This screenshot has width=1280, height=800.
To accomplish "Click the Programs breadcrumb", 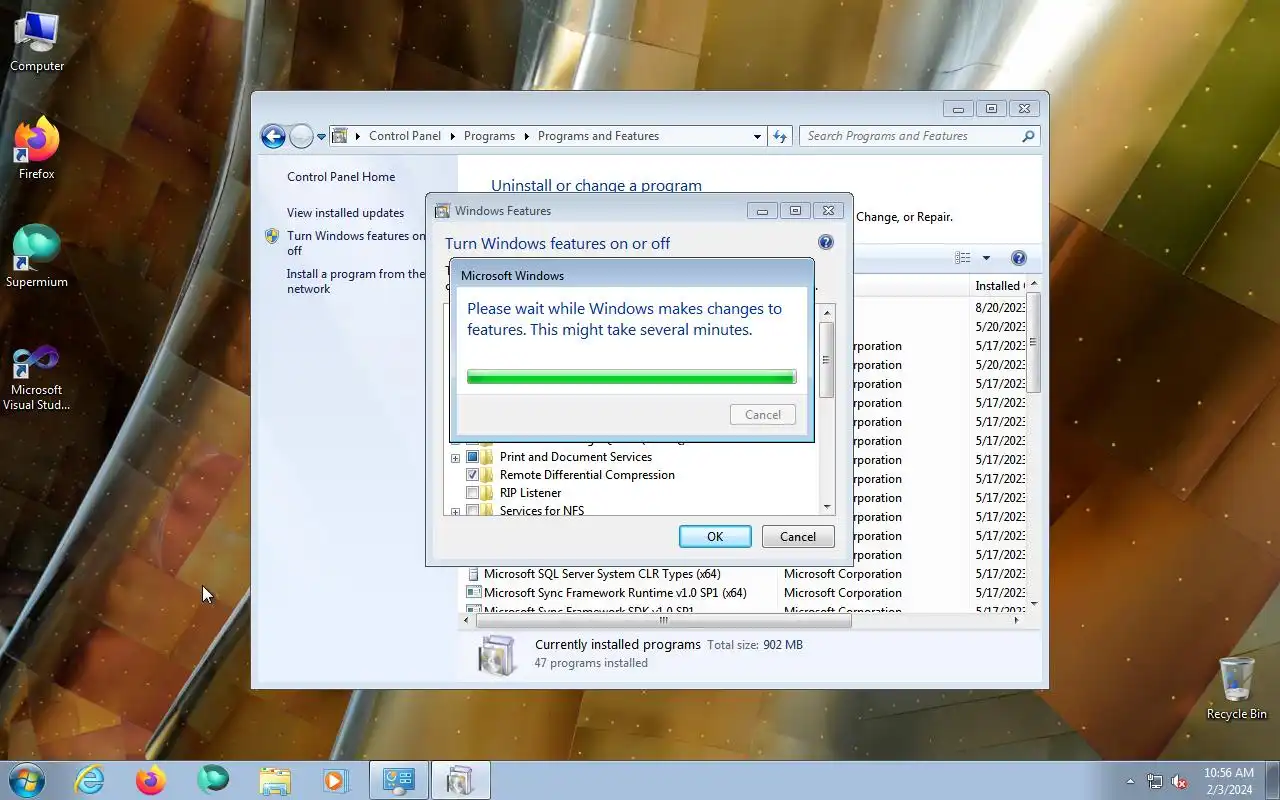I will (489, 136).
